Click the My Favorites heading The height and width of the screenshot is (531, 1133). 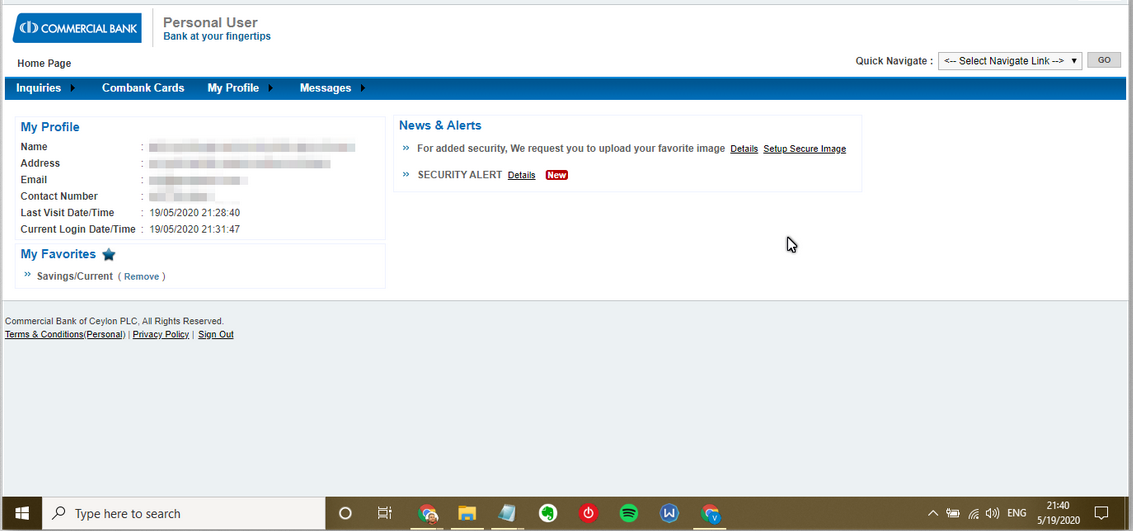(x=58, y=254)
